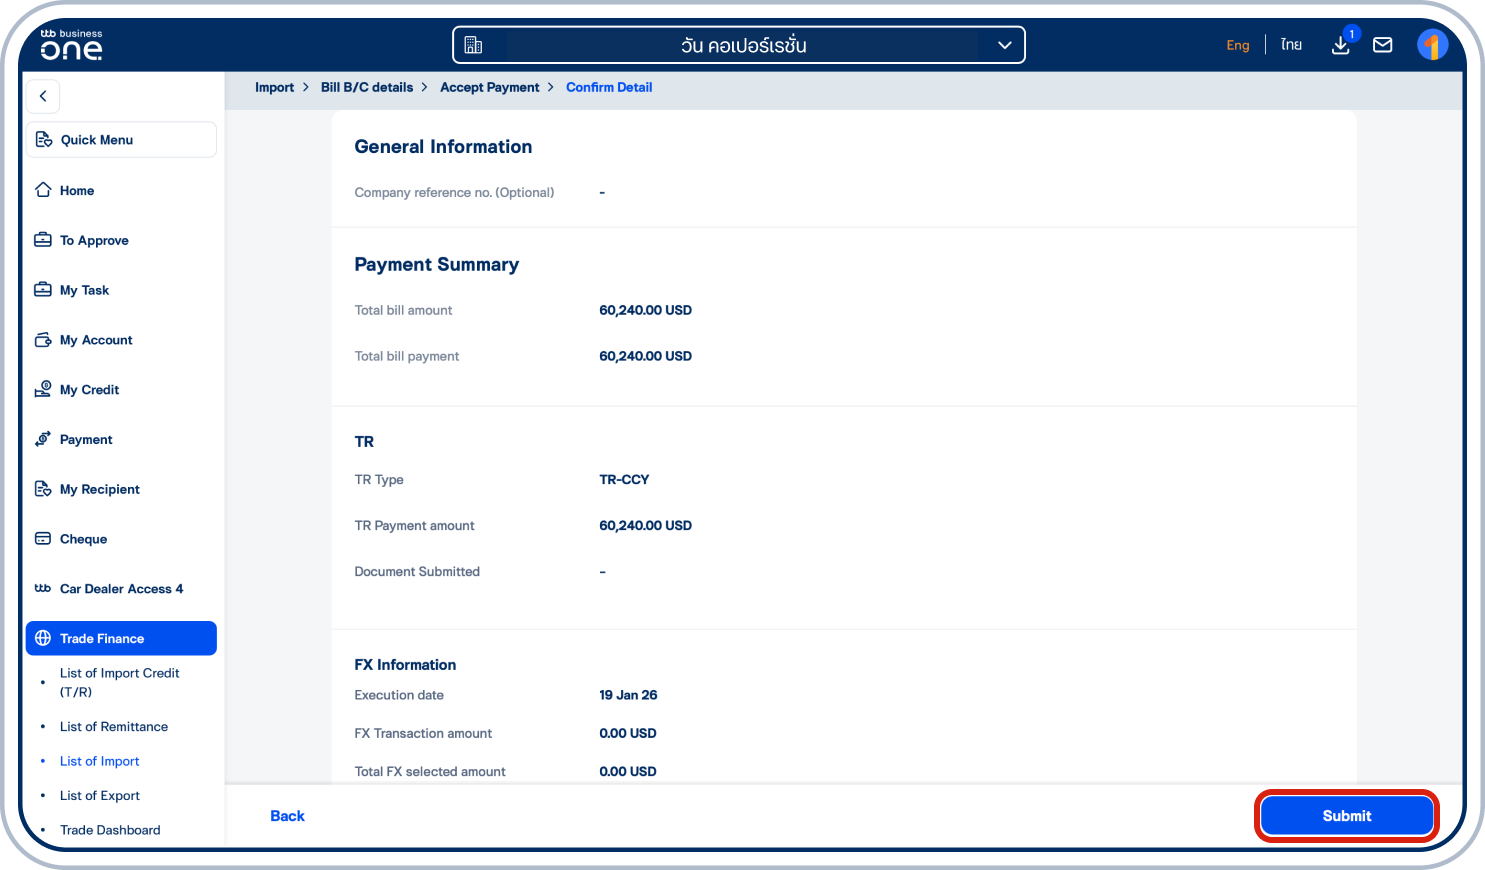This screenshot has width=1485, height=870.
Task: Click the My Credit sidebar icon
Action: (x=43, y=389)
